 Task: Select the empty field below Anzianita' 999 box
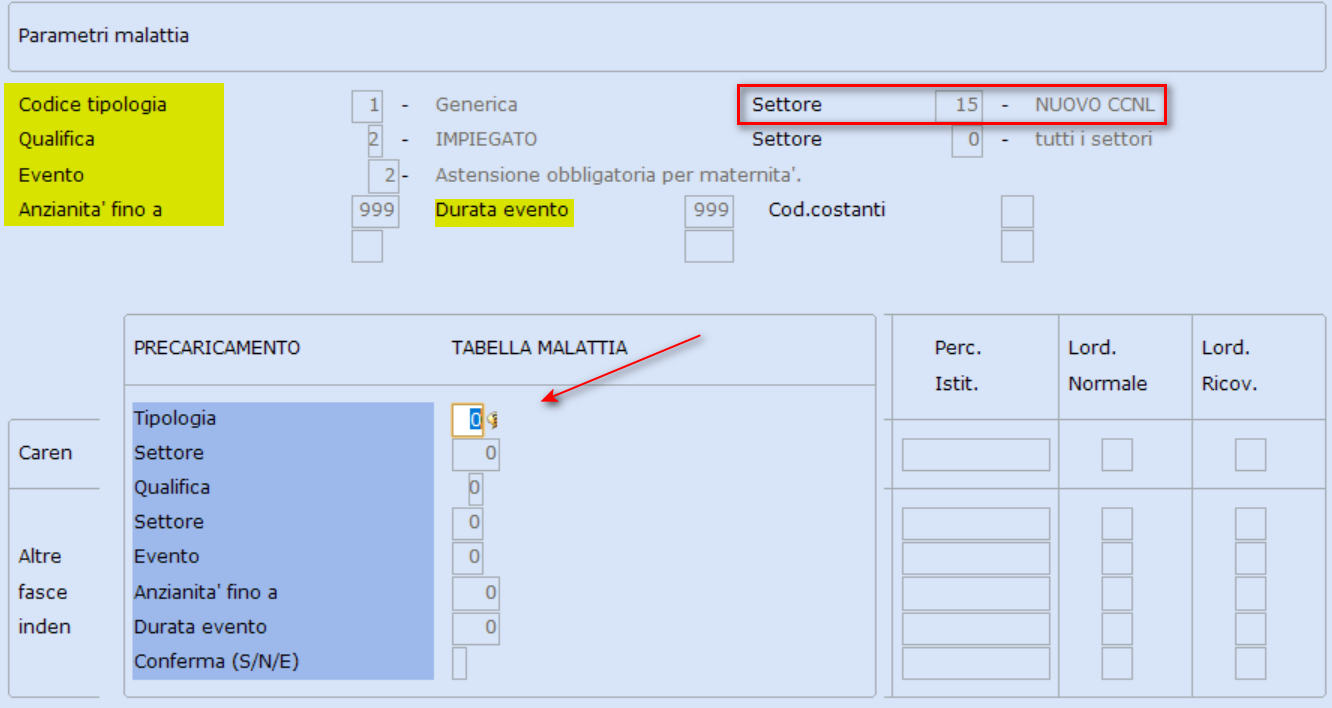point(367,246)
